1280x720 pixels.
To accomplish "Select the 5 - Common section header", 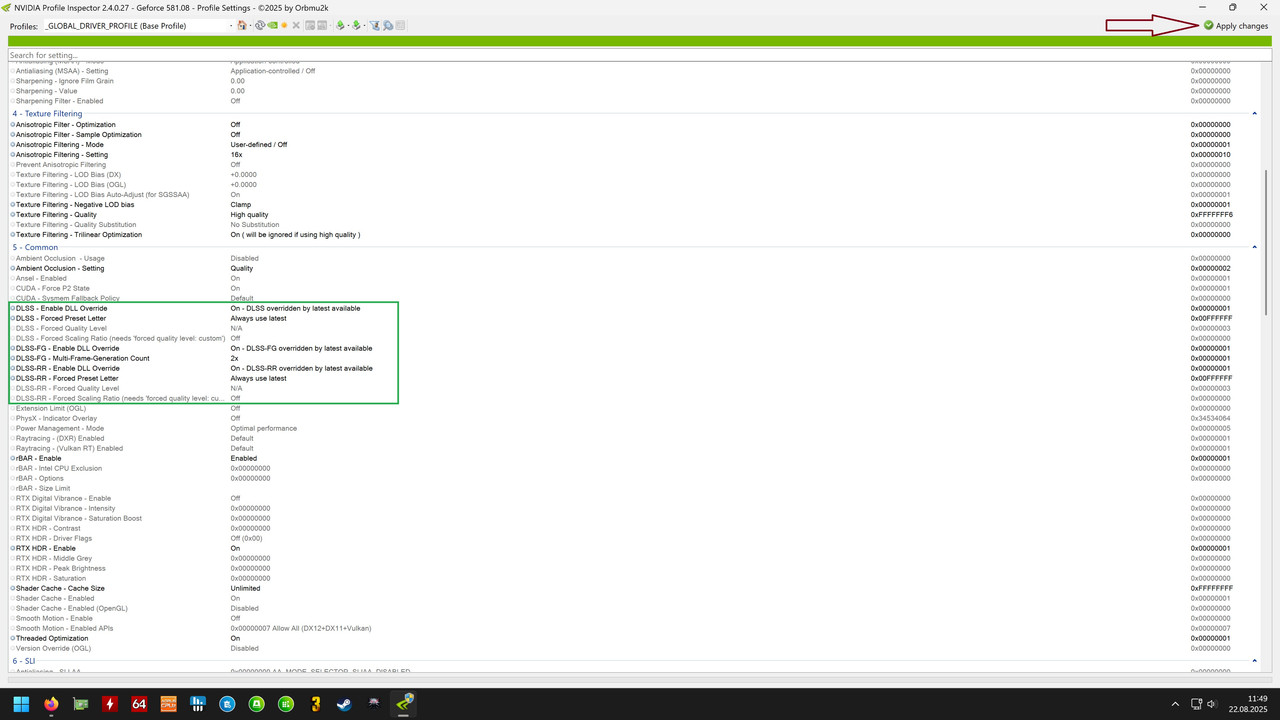I will coord(35,247).
